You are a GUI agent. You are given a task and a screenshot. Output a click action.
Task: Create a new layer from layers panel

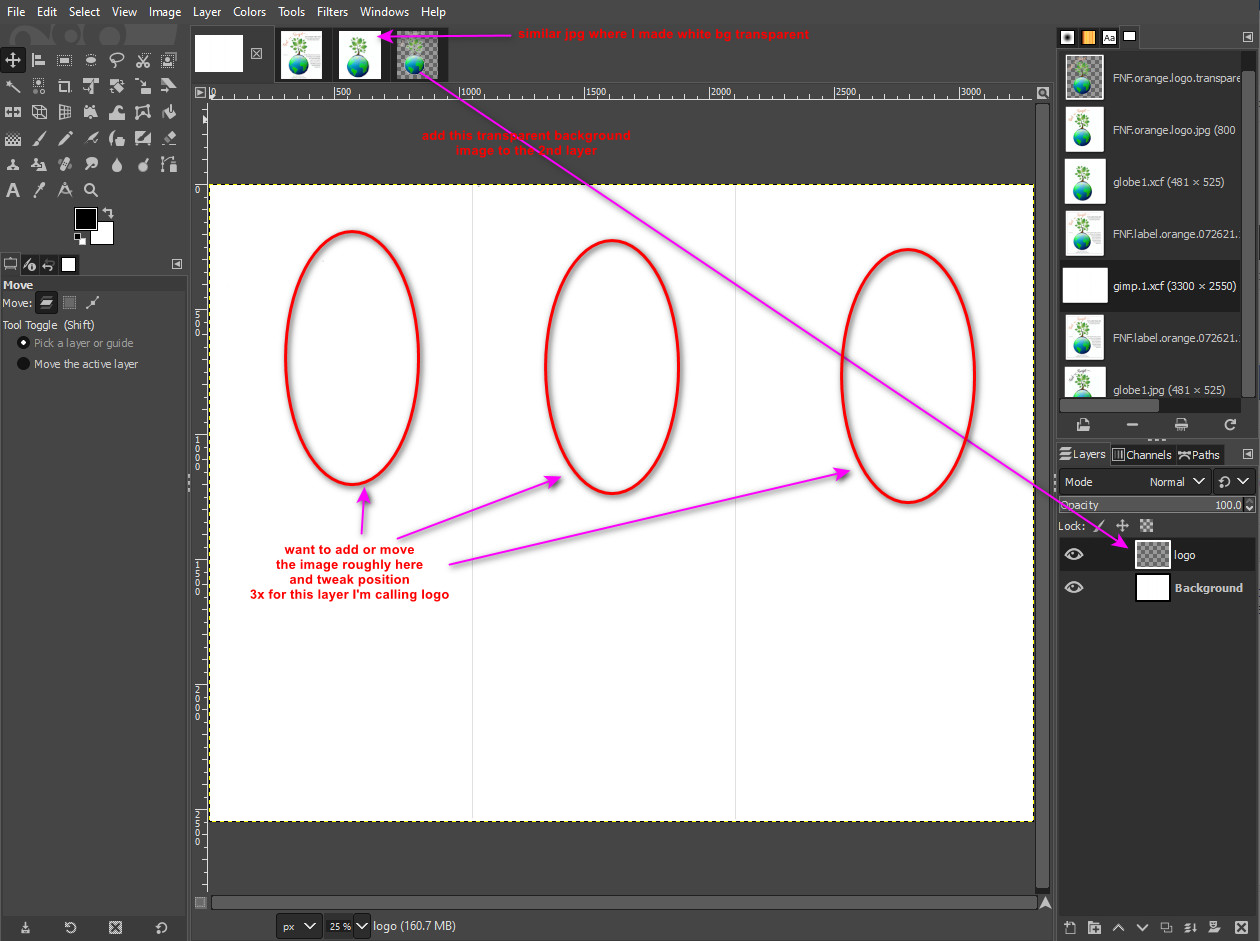1069,927
